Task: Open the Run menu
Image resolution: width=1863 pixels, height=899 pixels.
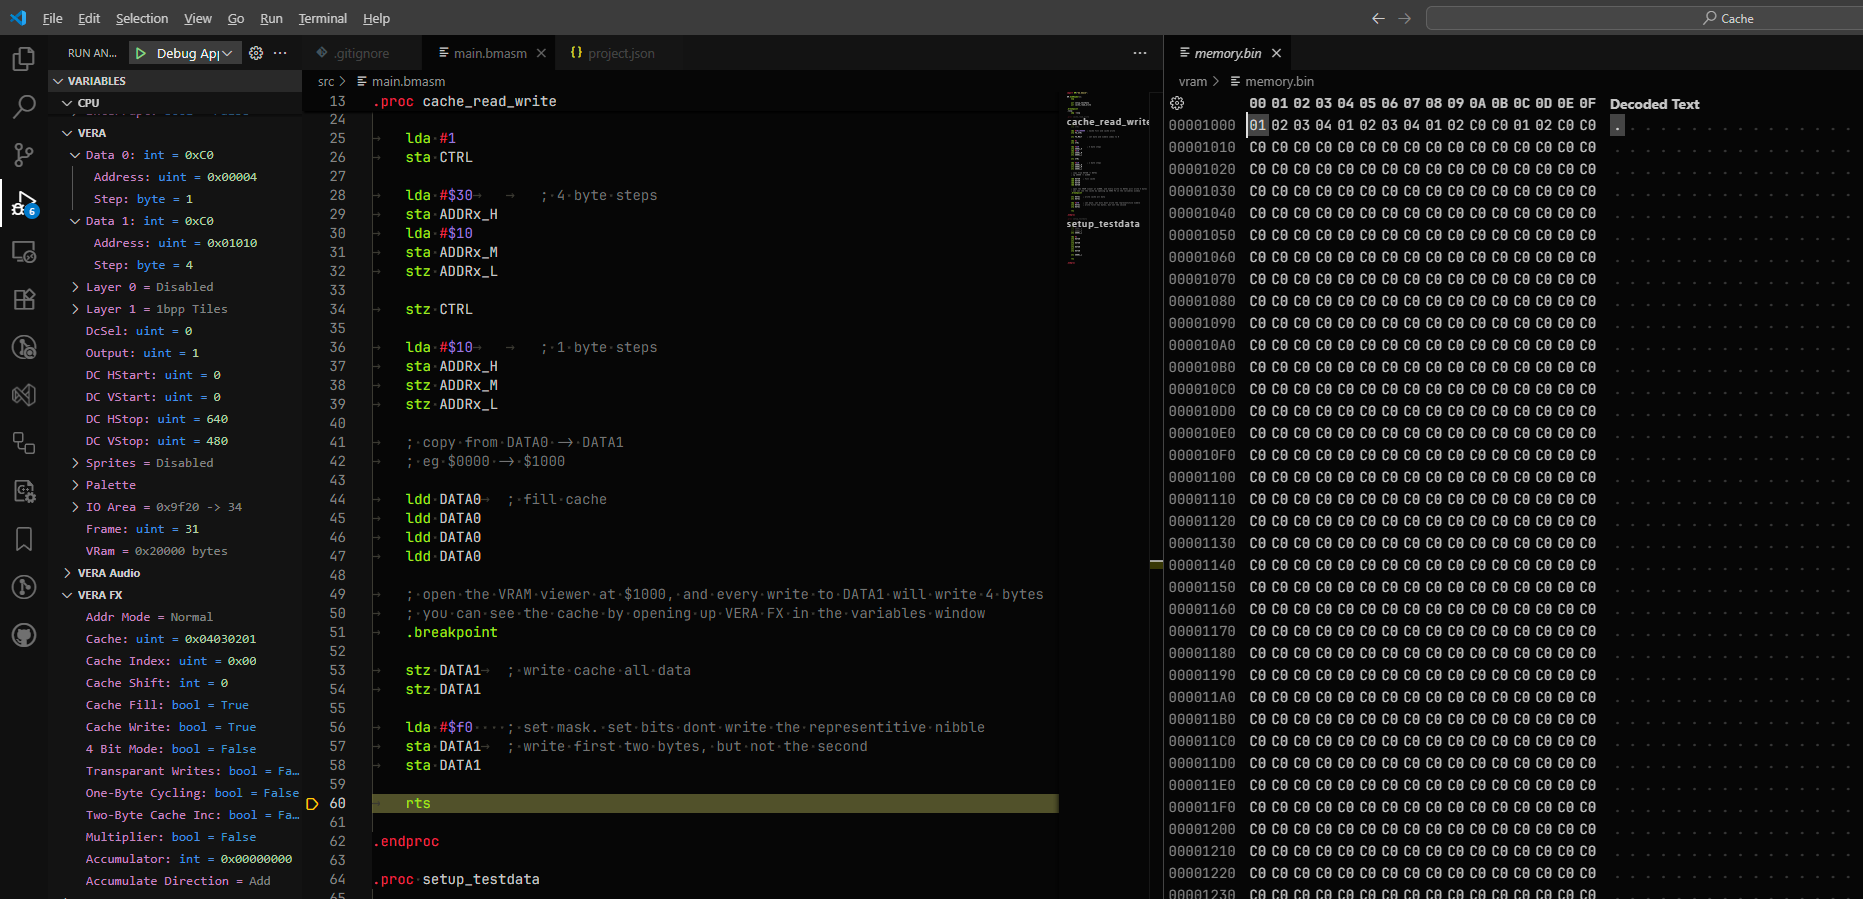Action: (x=271, y=18)
